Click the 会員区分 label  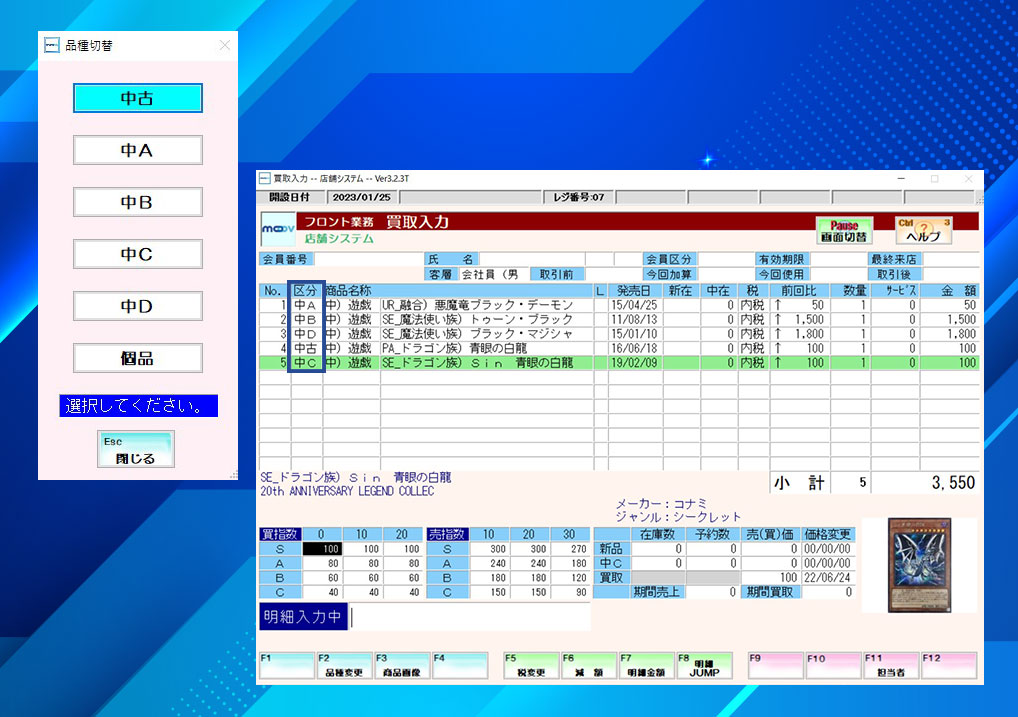click(669, 259)
